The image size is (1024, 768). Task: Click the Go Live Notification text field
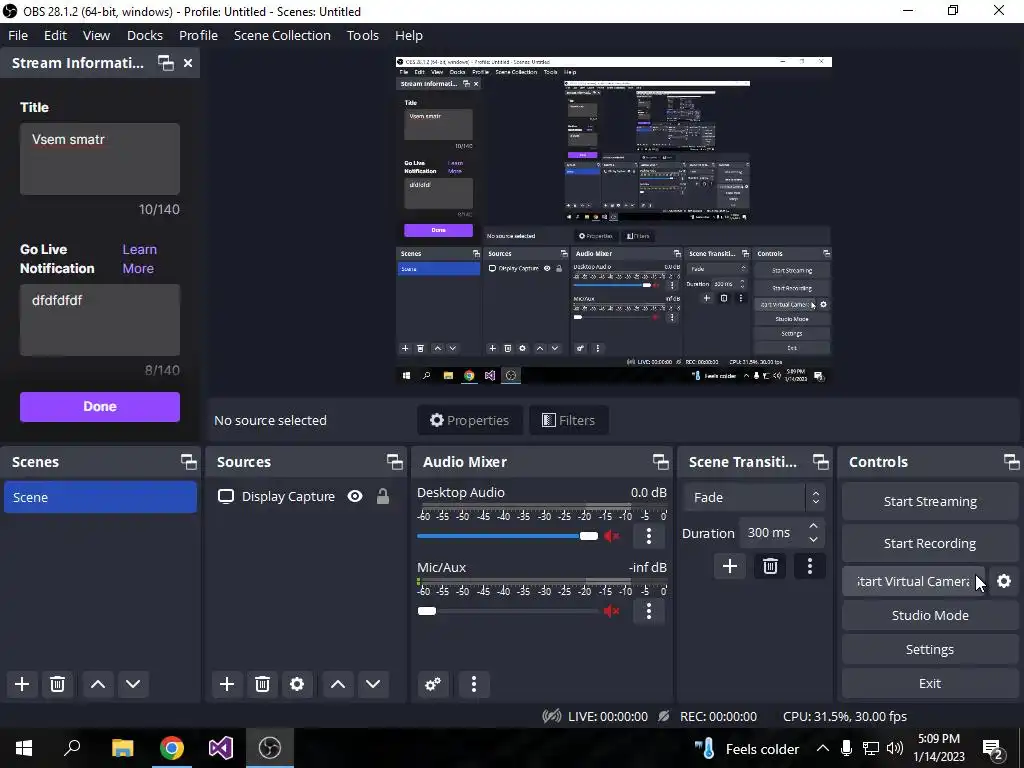coord(100,319)
